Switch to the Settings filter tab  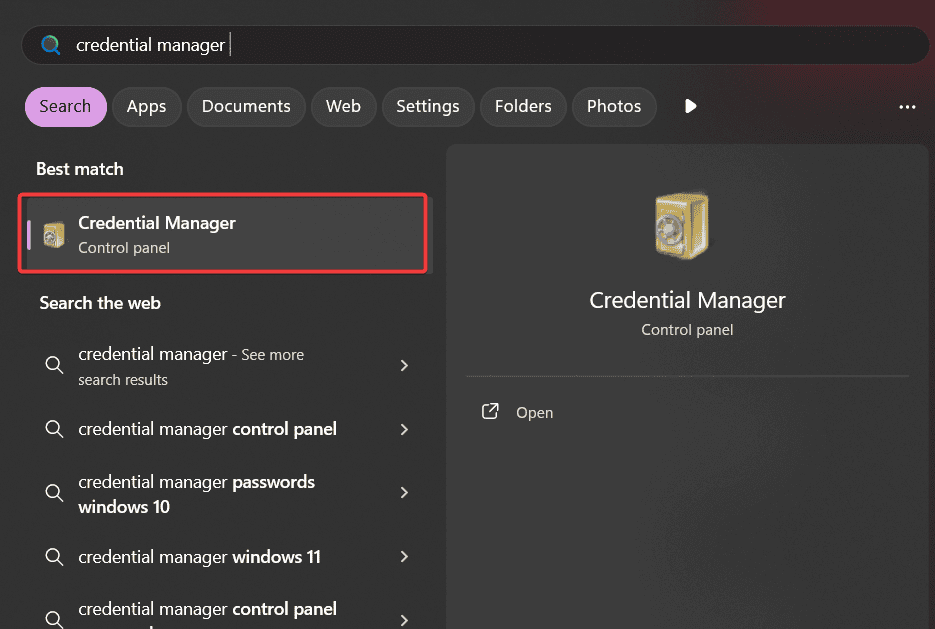point(428,107)
